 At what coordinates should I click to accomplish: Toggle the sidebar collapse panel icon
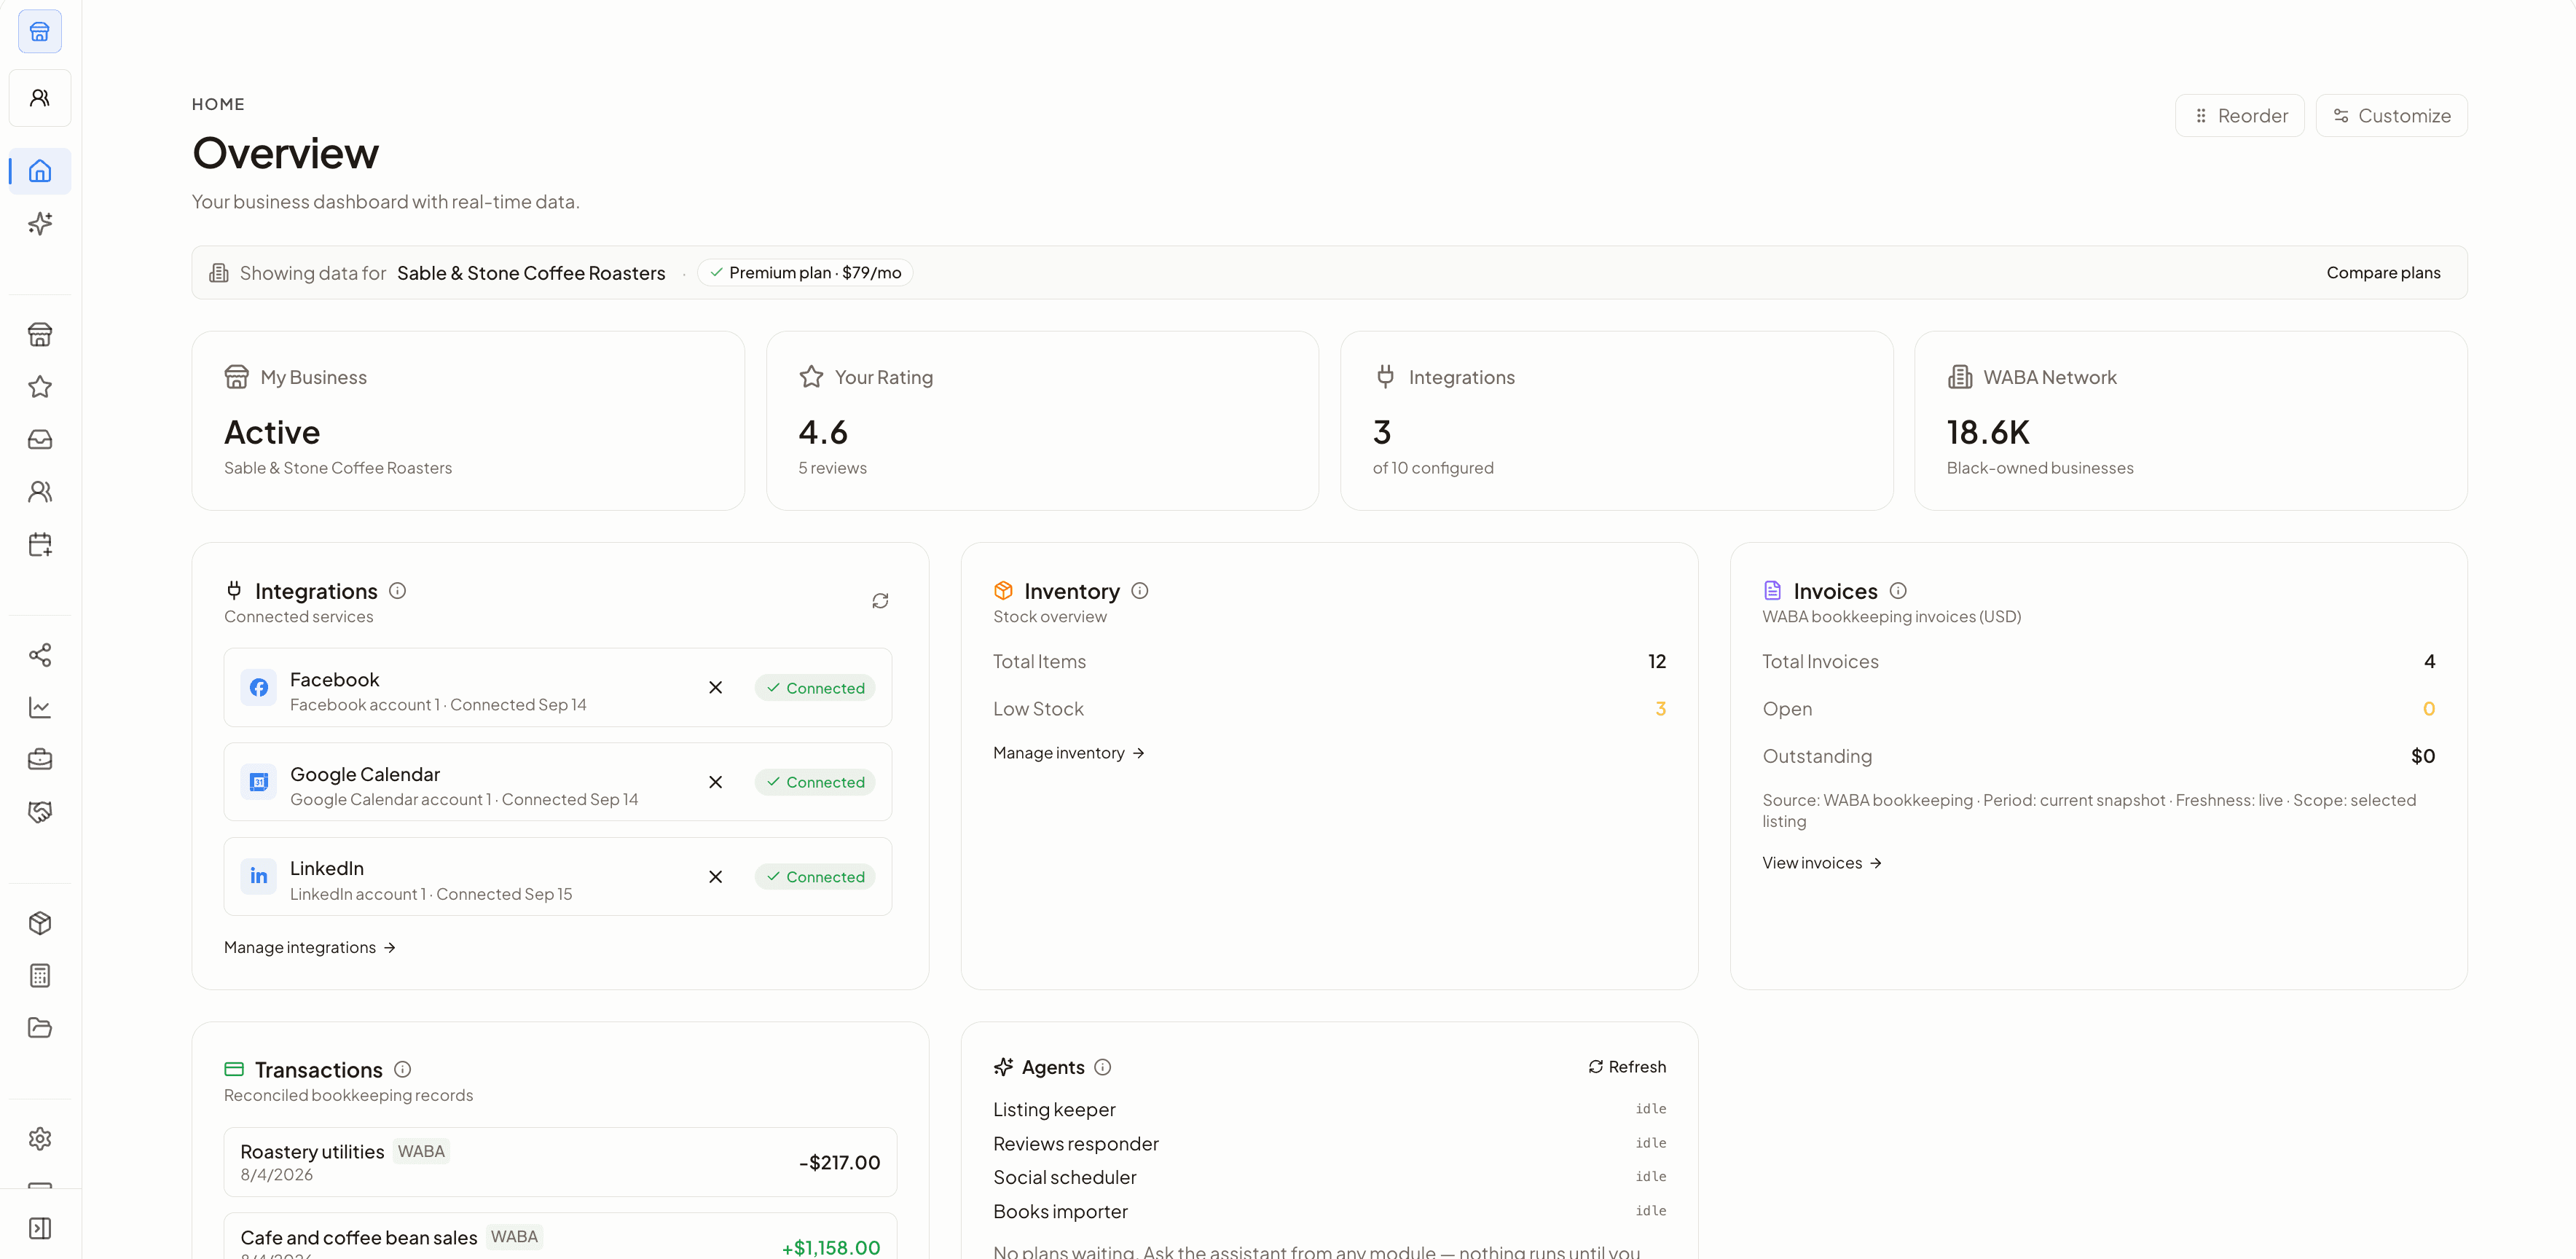(40, 1228)
